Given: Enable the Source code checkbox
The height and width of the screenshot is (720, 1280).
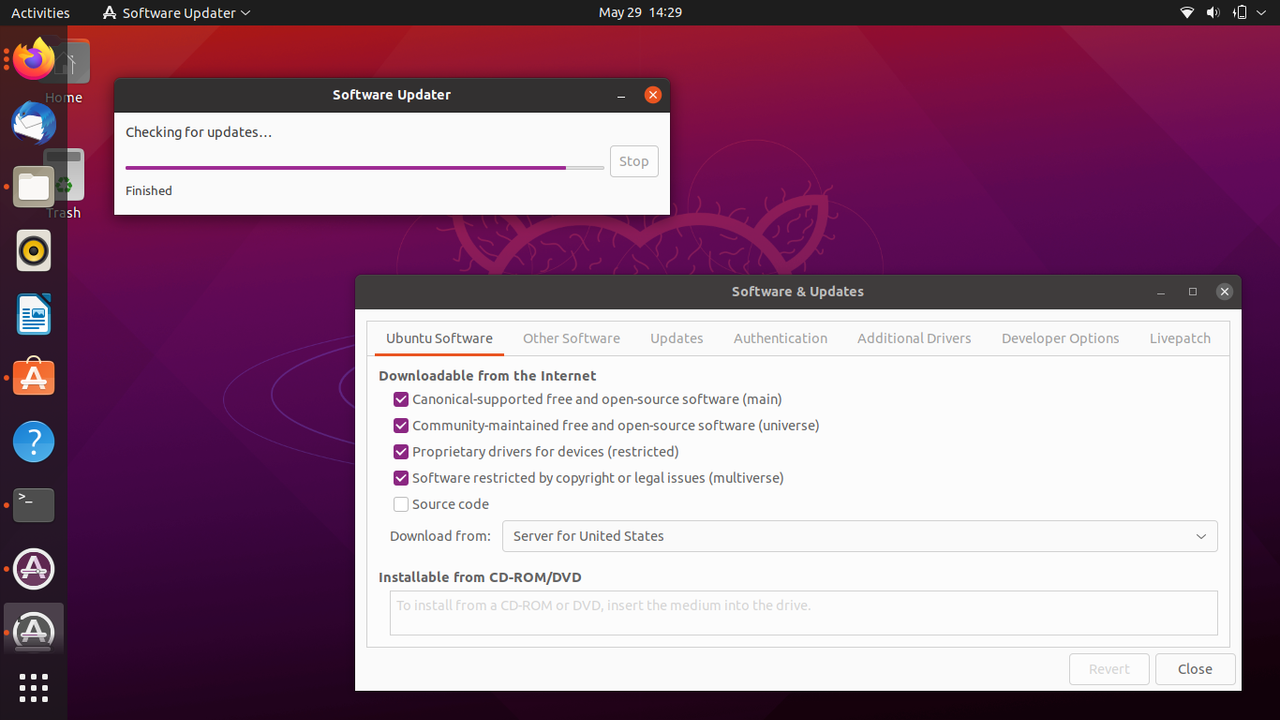Looking at the screenshot, I should tap(401, 504).
